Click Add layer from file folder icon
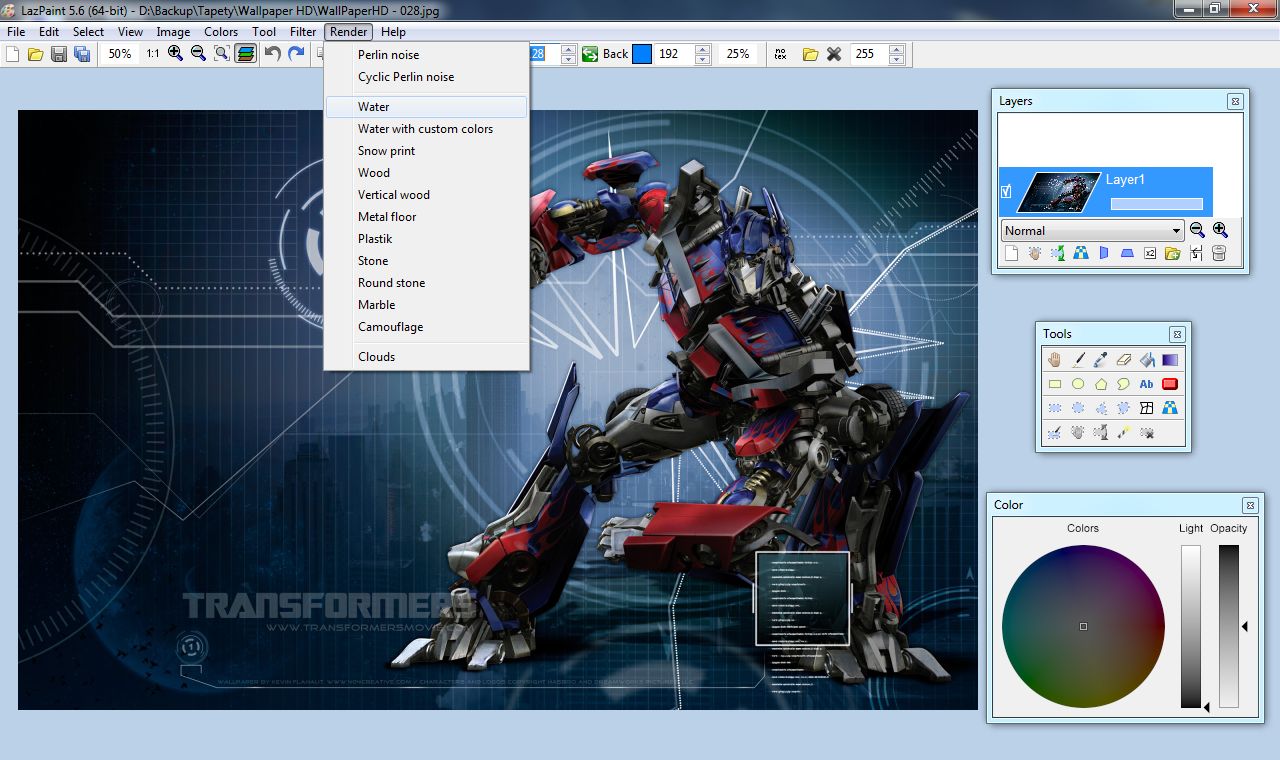 1173,254
